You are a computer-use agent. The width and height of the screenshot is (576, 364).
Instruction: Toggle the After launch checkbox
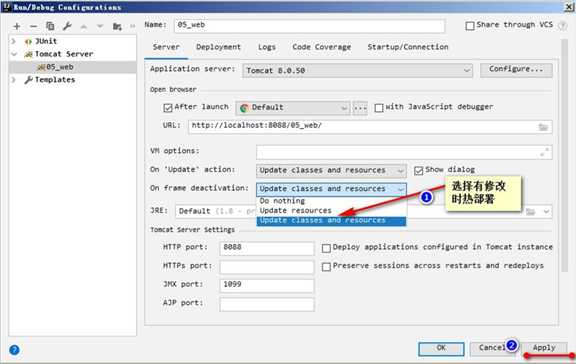(x=168, y=108)
